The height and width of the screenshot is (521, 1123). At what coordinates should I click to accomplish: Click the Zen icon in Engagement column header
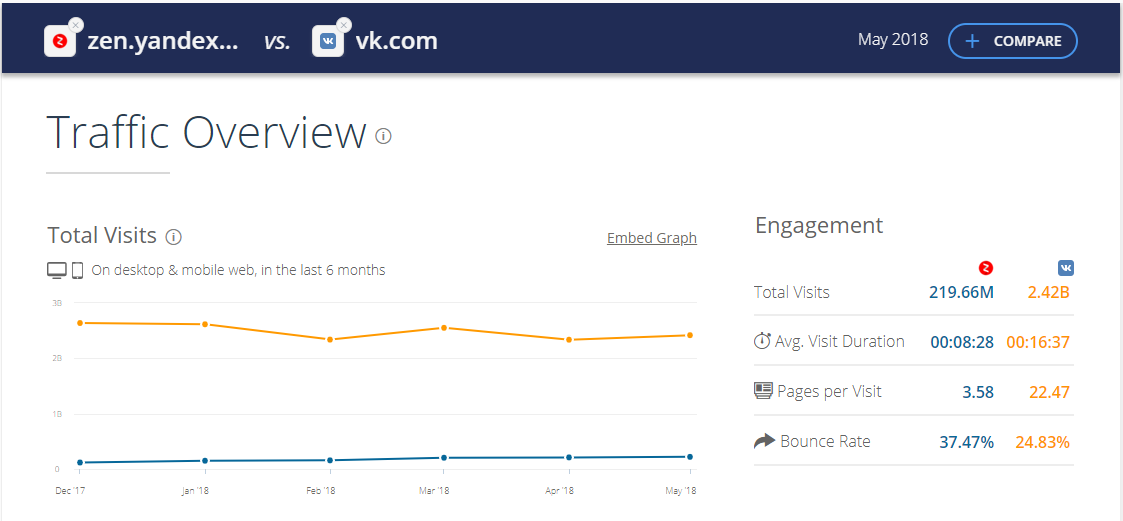pyautogui.click(x=985, y=268)
